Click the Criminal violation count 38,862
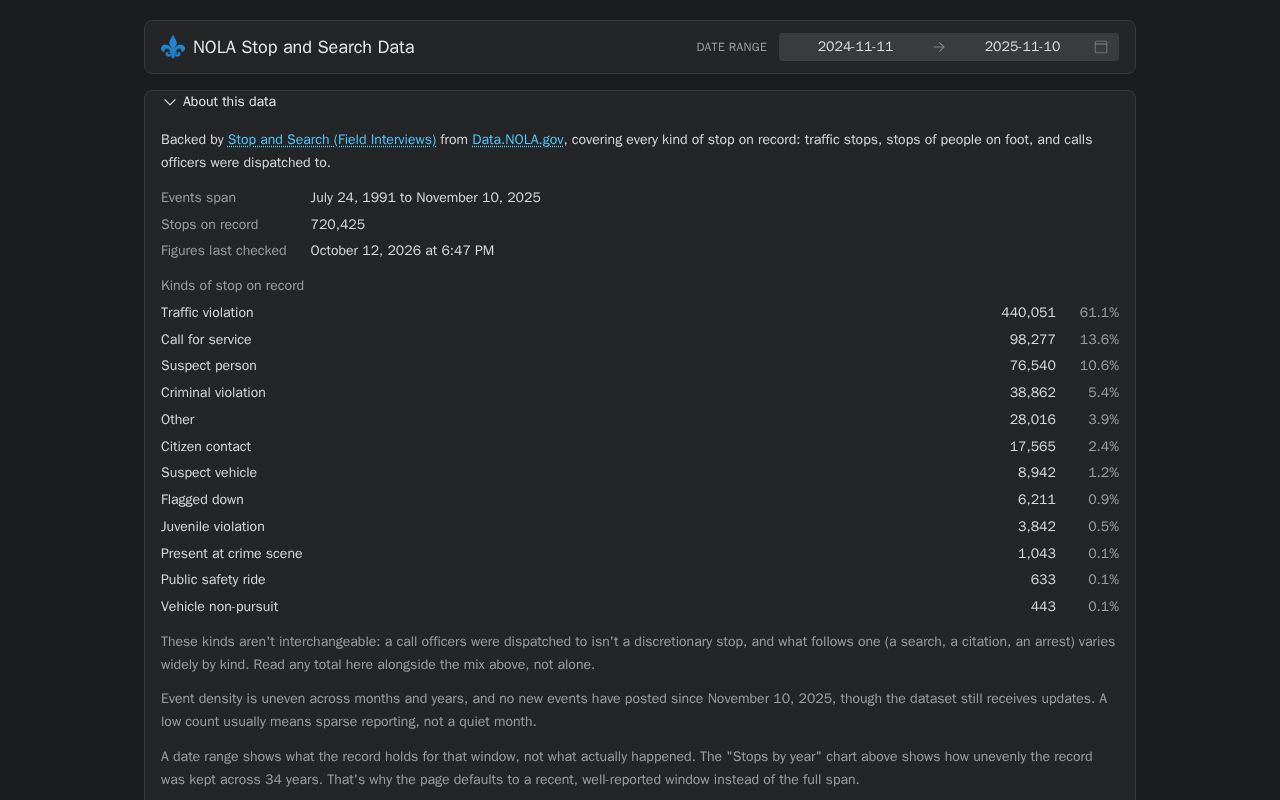The height and width of the screenshot is (800, 1280). (1033, 393)
